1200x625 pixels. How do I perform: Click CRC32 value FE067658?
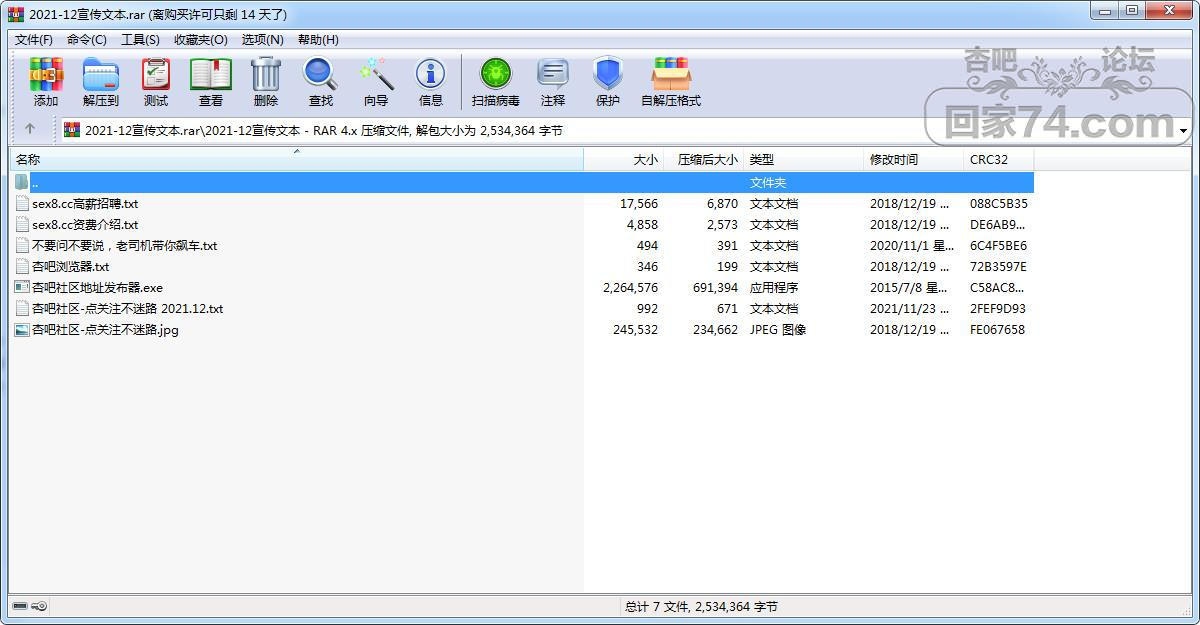[997, 329]
